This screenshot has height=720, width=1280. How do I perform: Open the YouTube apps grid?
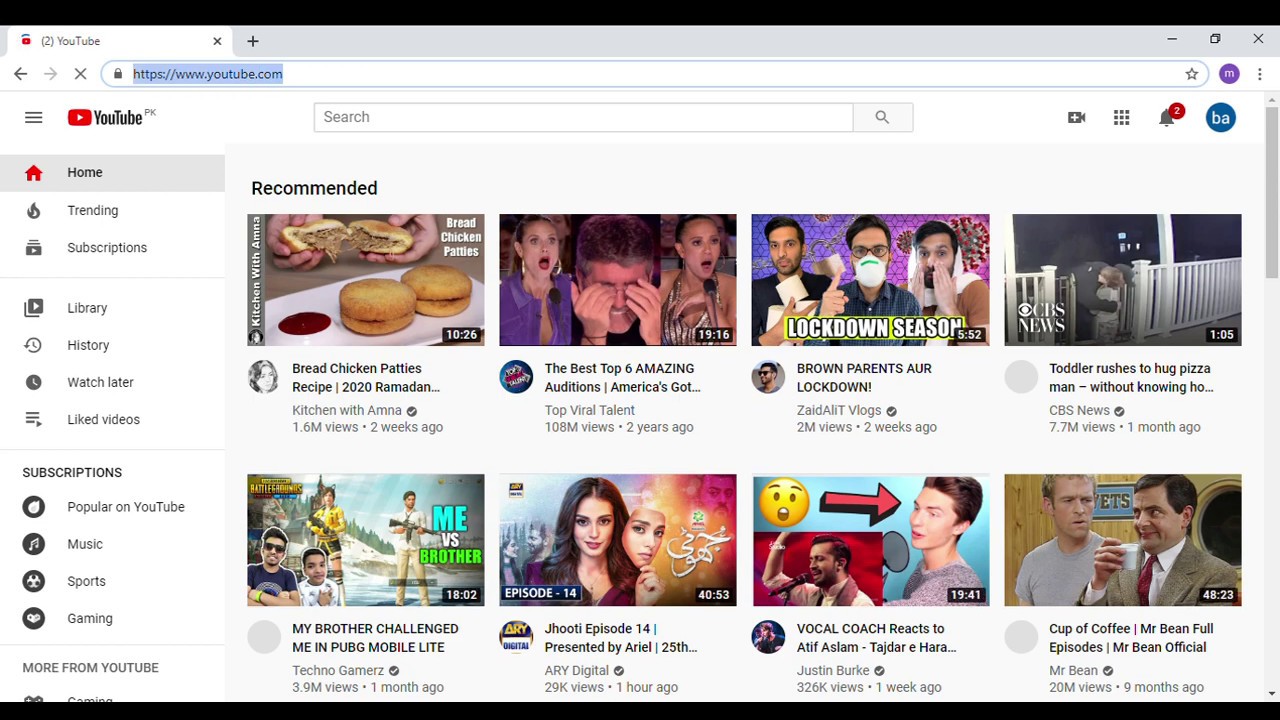(1121, 117)
